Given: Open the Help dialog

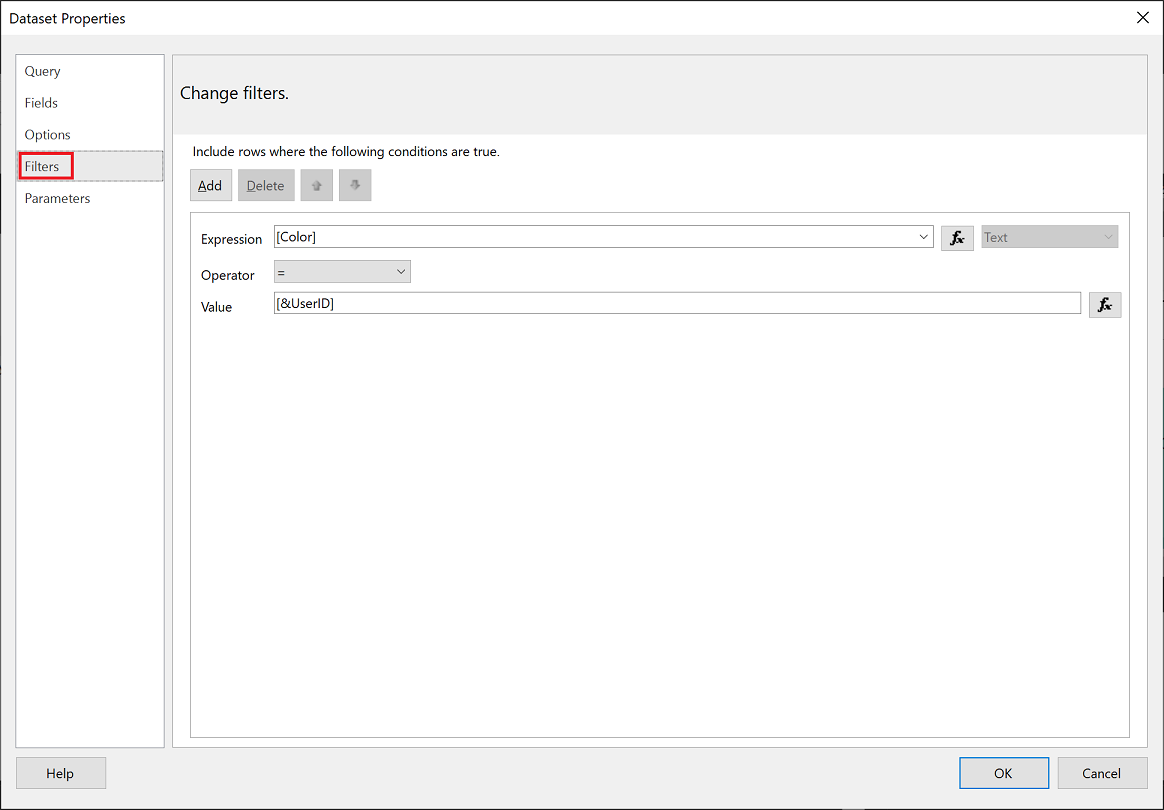Looking at the screenshot, I should click(x=60, y=772).
